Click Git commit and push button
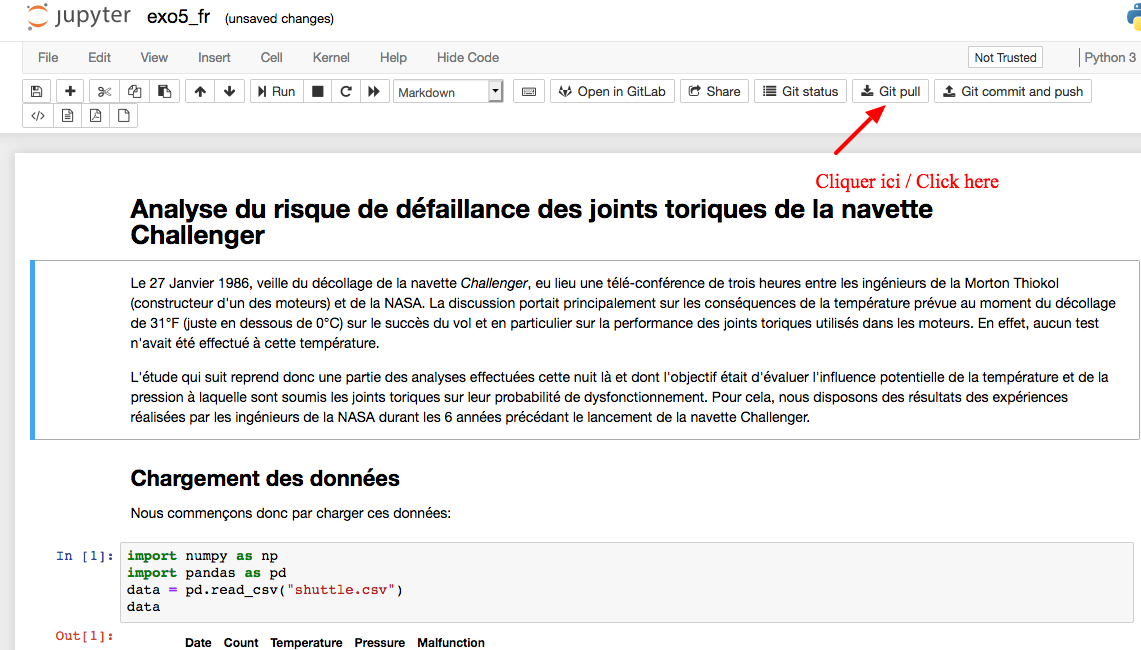The height and width of the screenshot is (650, 1141). point(1012,91)
